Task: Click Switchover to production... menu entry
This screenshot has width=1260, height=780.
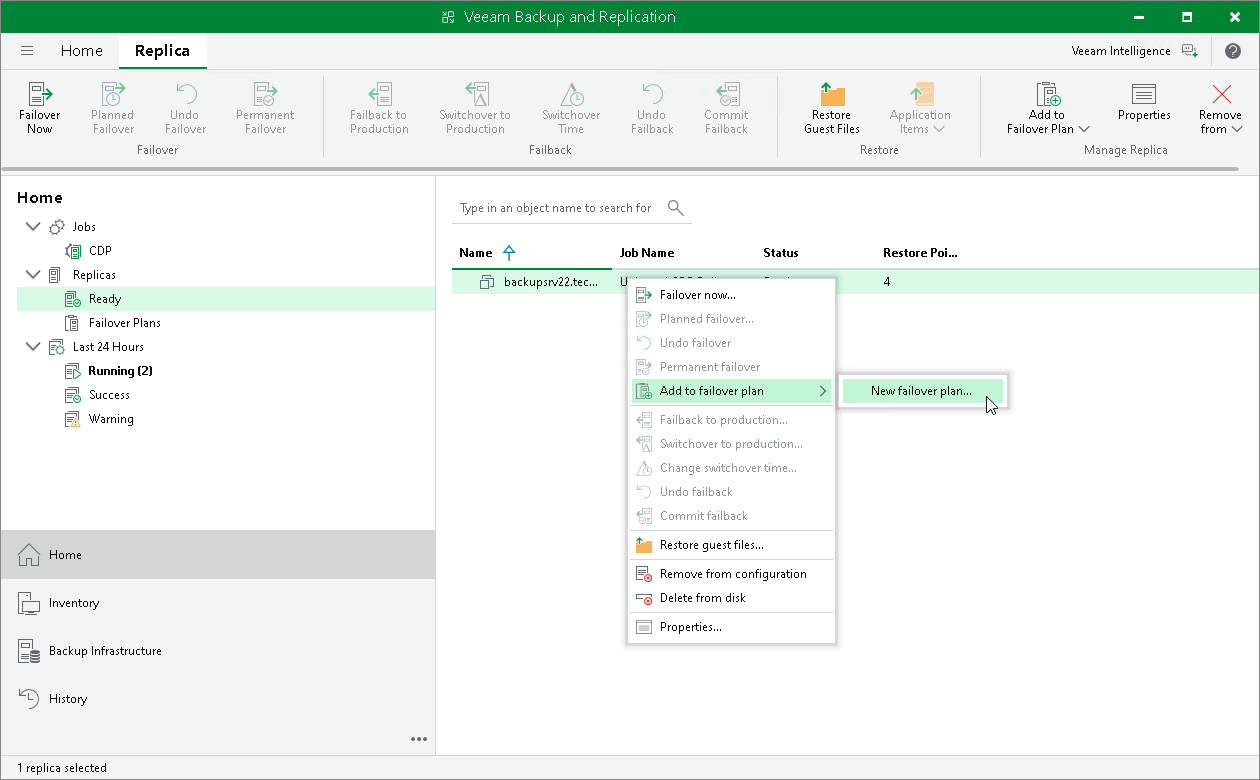Action: click(731, 444)
